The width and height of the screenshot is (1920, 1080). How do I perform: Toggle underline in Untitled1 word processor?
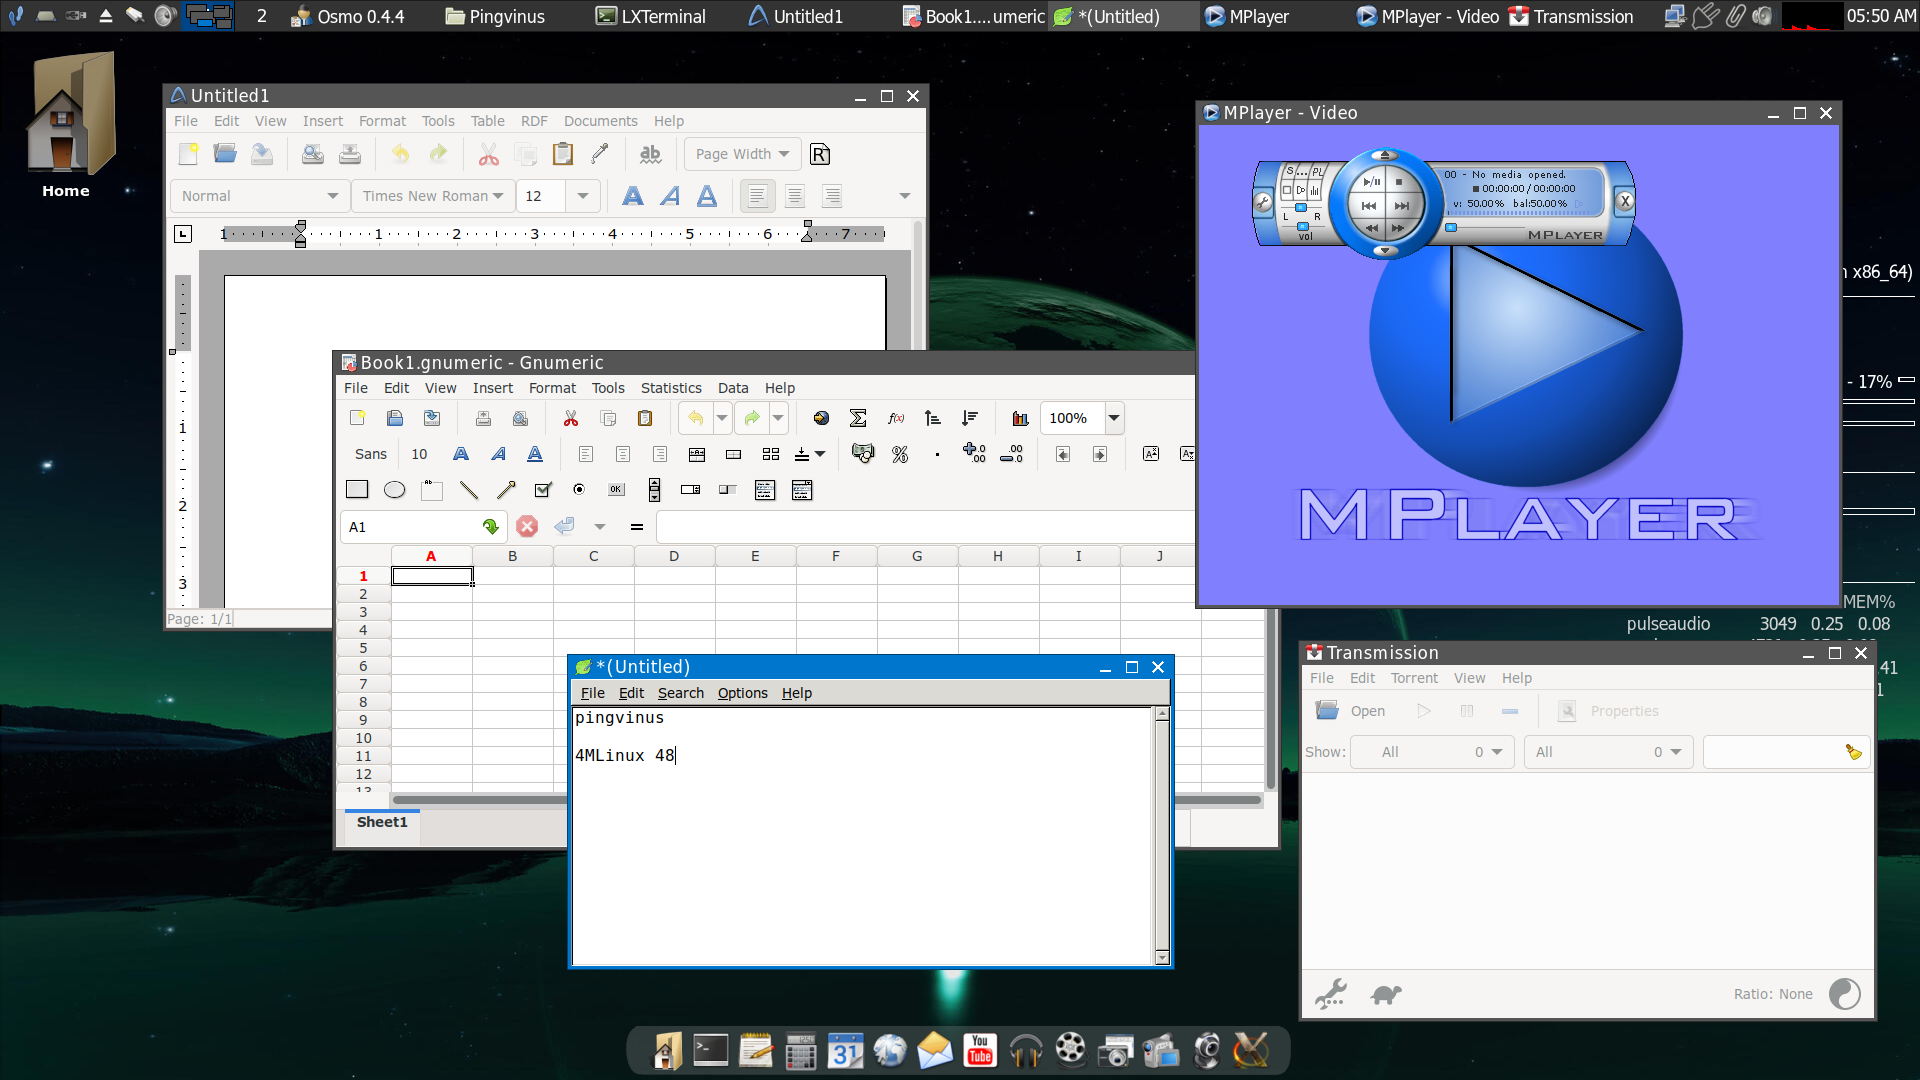coord(707,196)
